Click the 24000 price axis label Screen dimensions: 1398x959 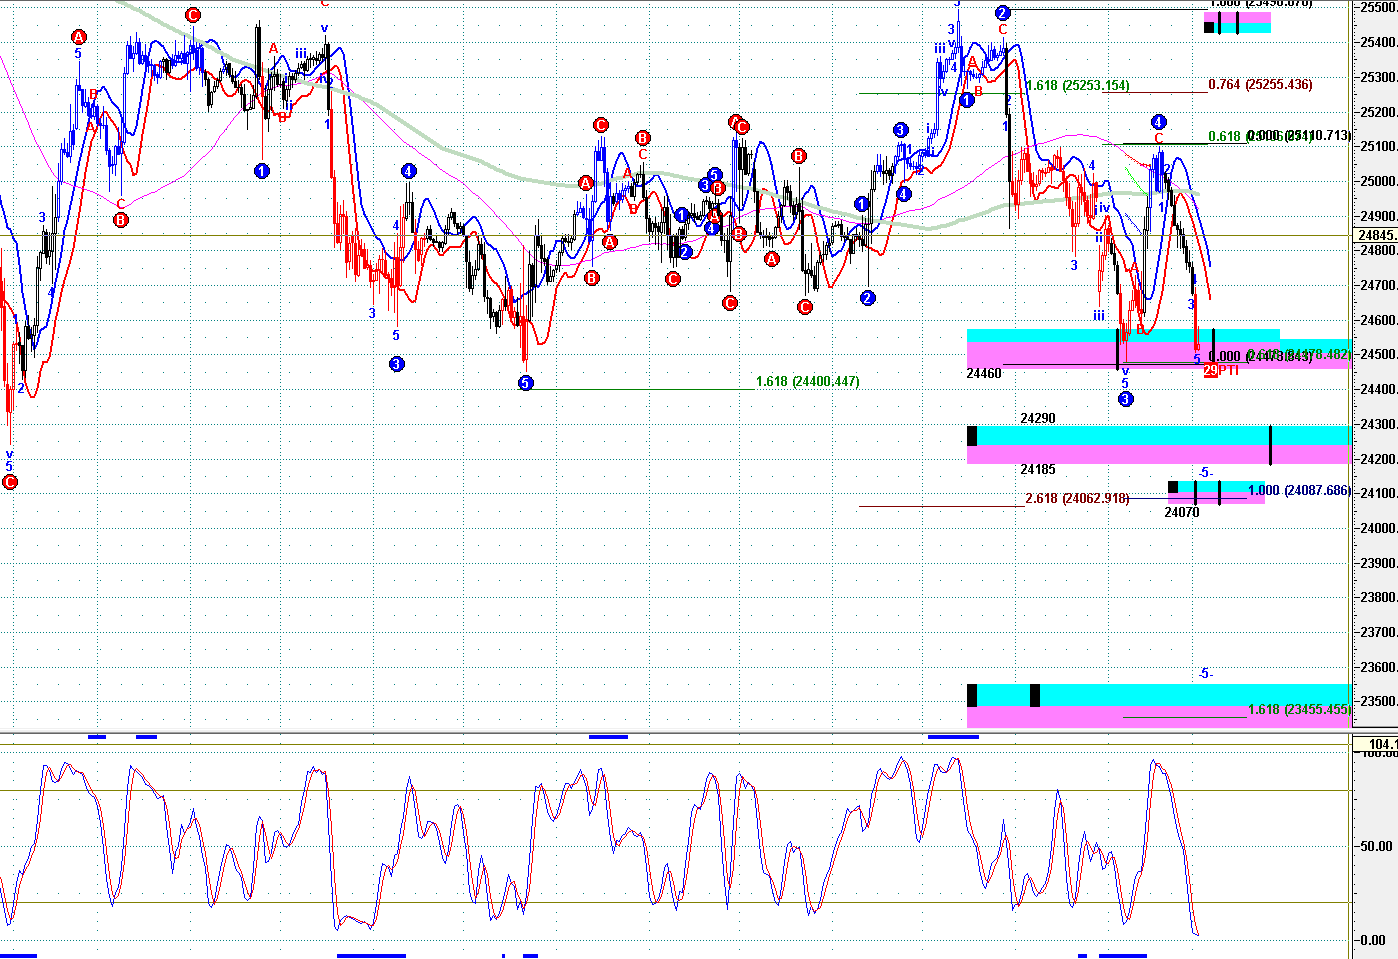(1378, 528)
